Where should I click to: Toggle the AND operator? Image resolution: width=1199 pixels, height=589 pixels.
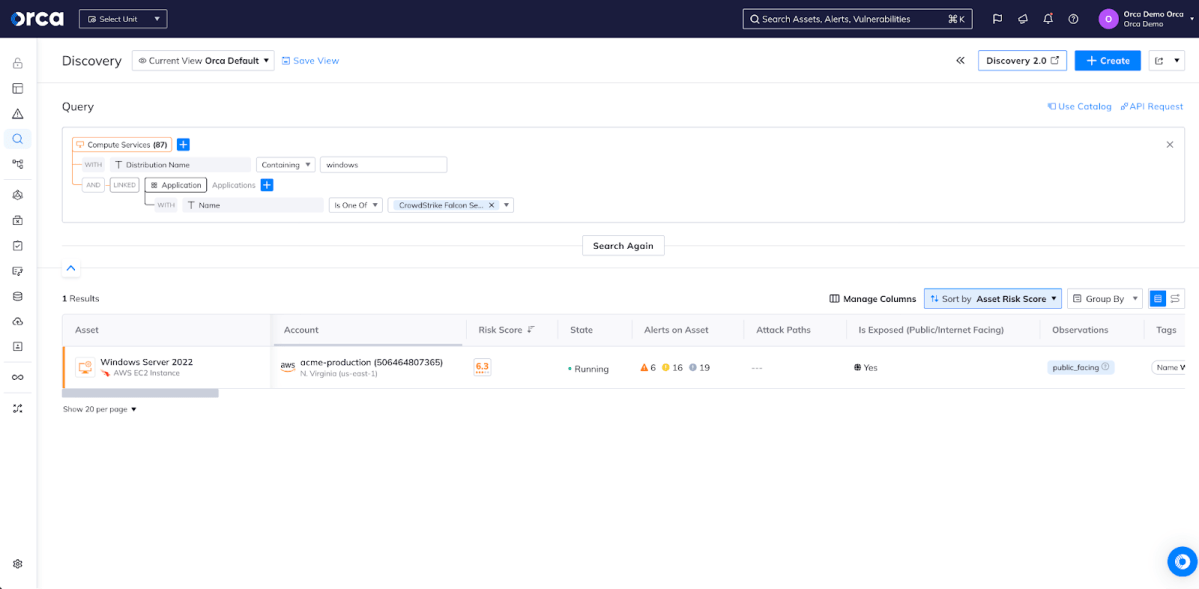[93, 185]
